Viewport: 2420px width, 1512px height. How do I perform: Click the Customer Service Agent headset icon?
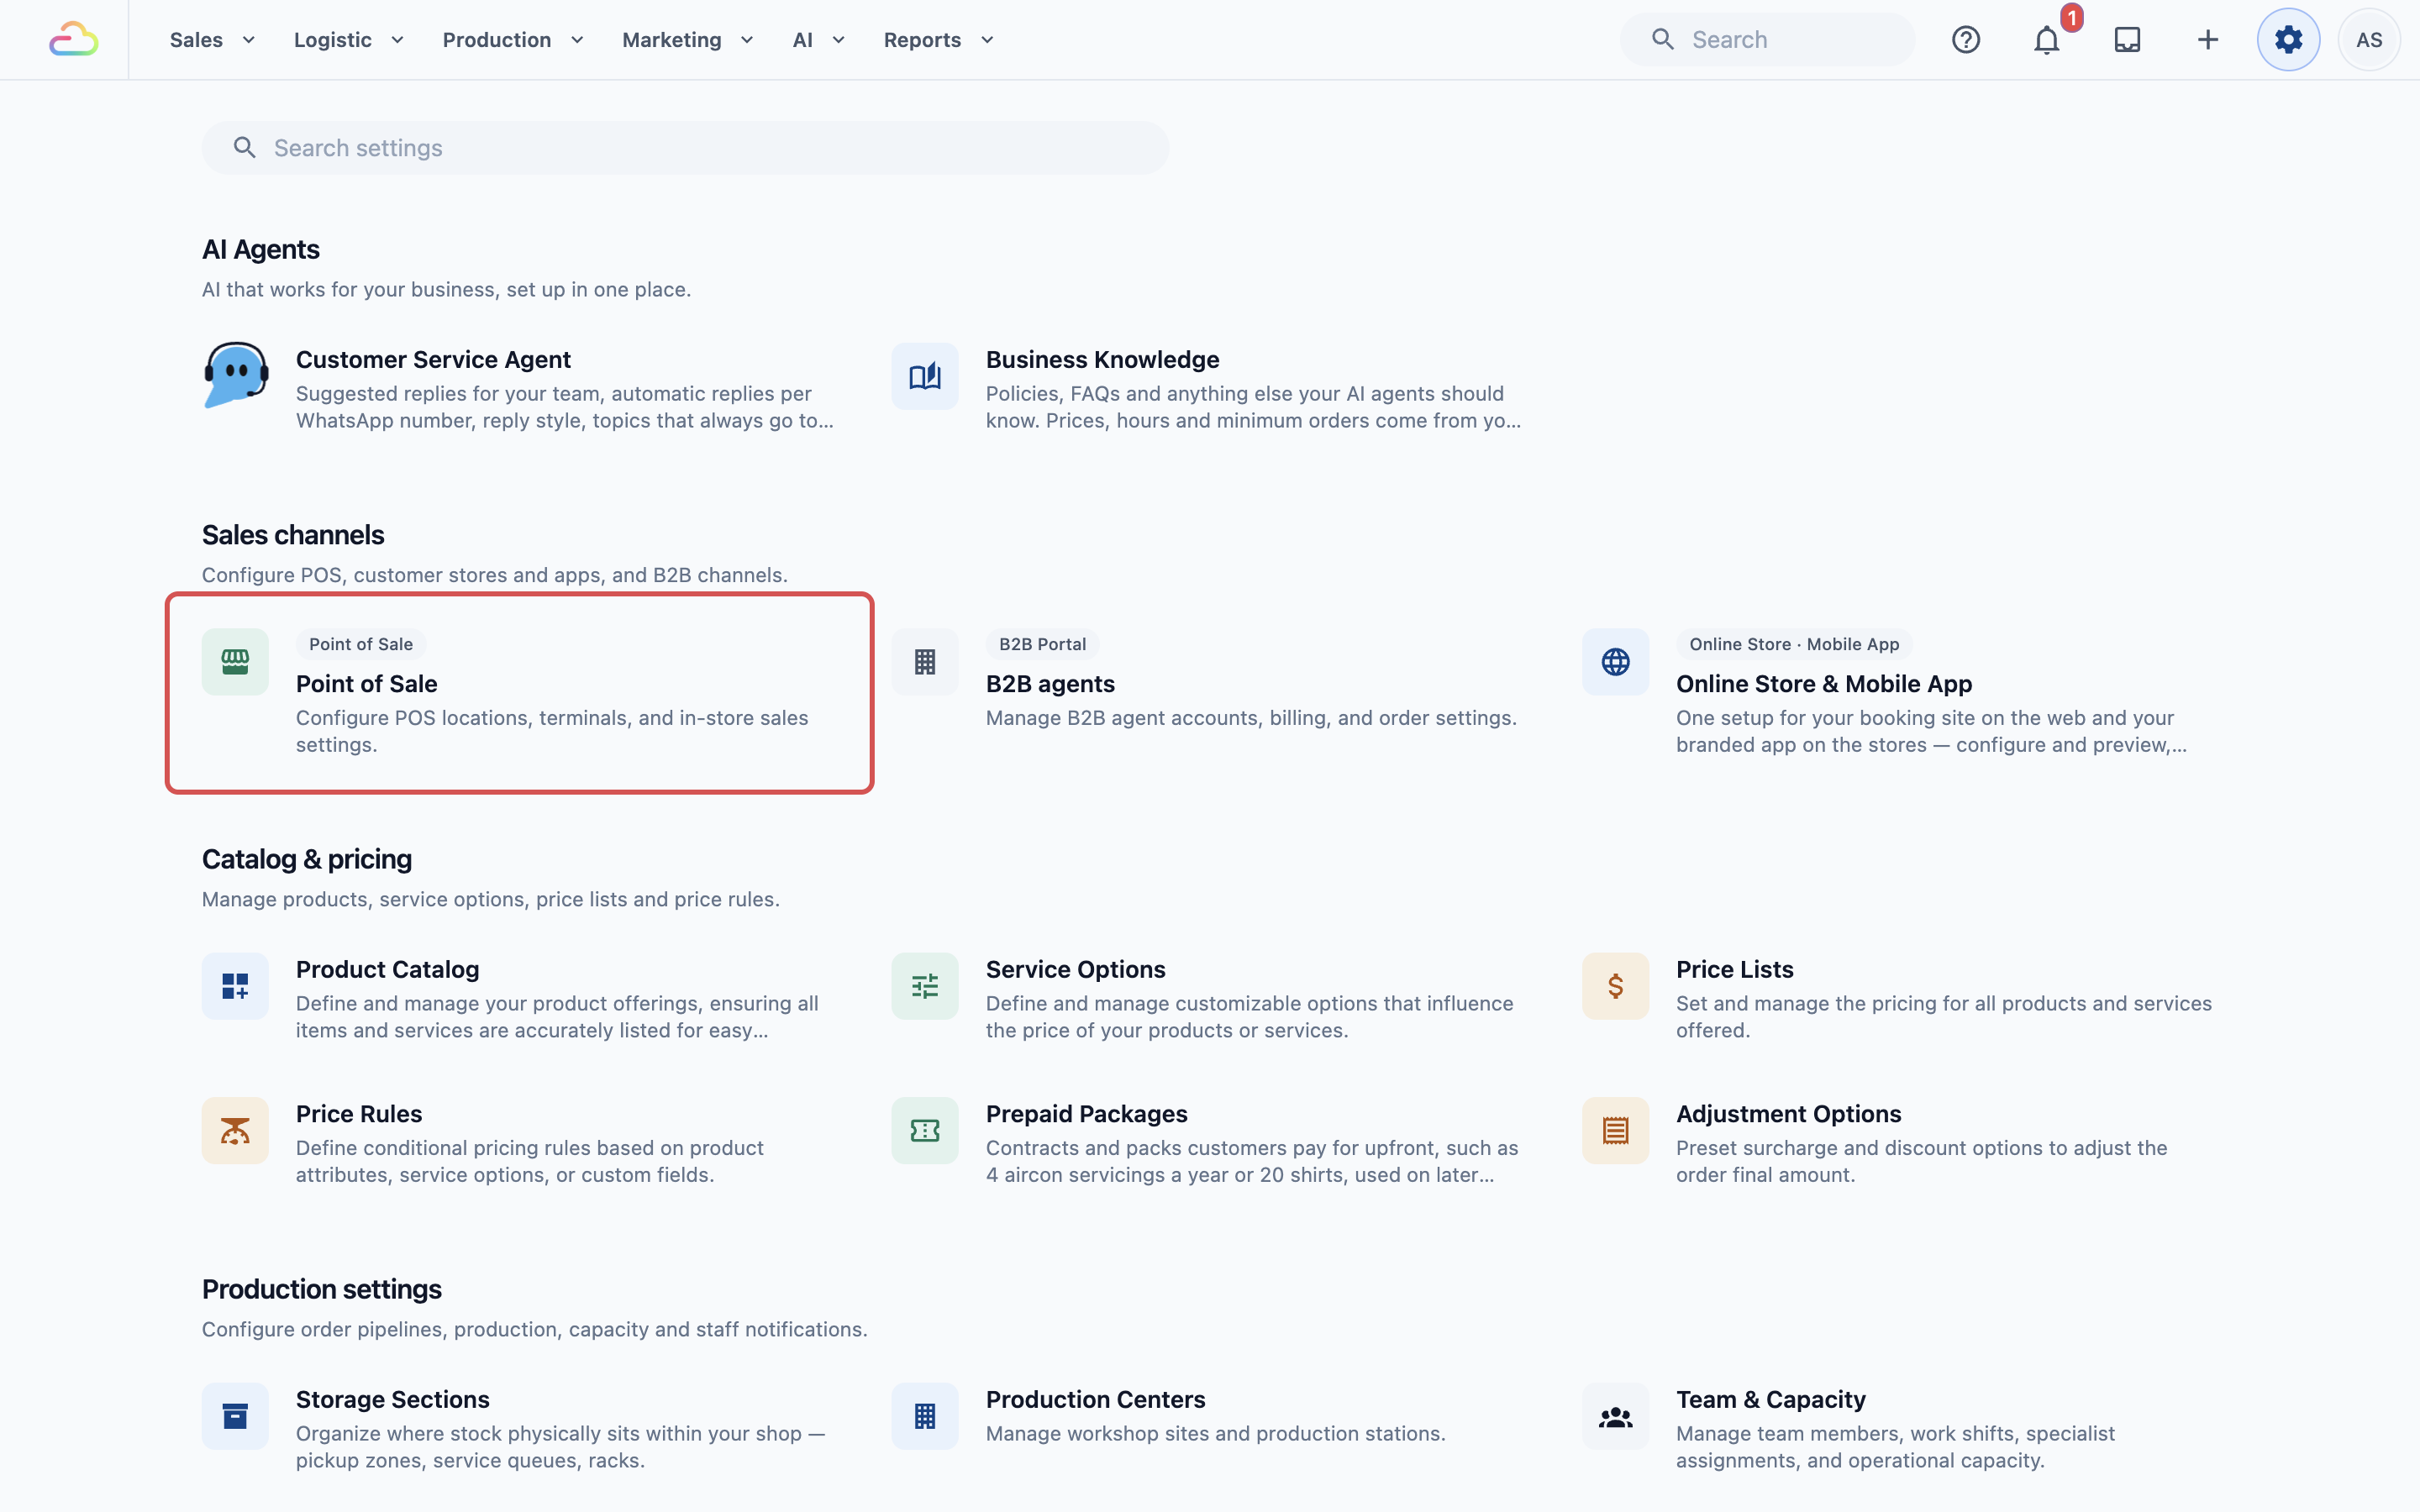(236, 375)
